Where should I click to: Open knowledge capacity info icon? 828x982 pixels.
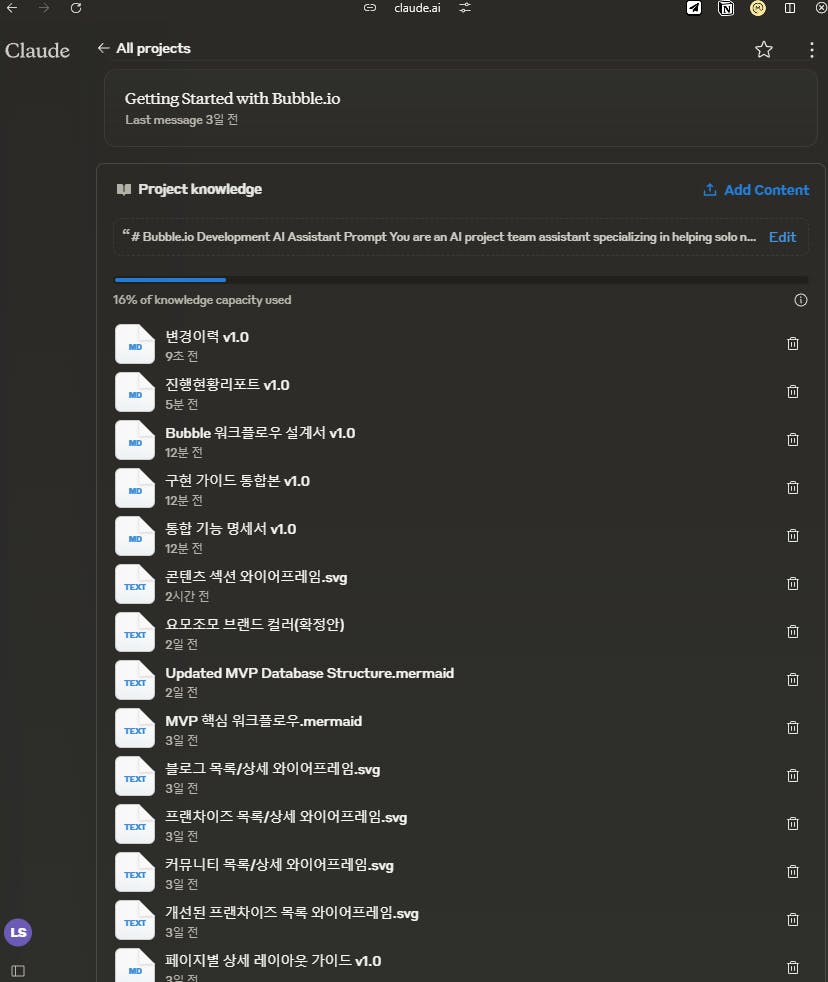[x=800, y=300]
